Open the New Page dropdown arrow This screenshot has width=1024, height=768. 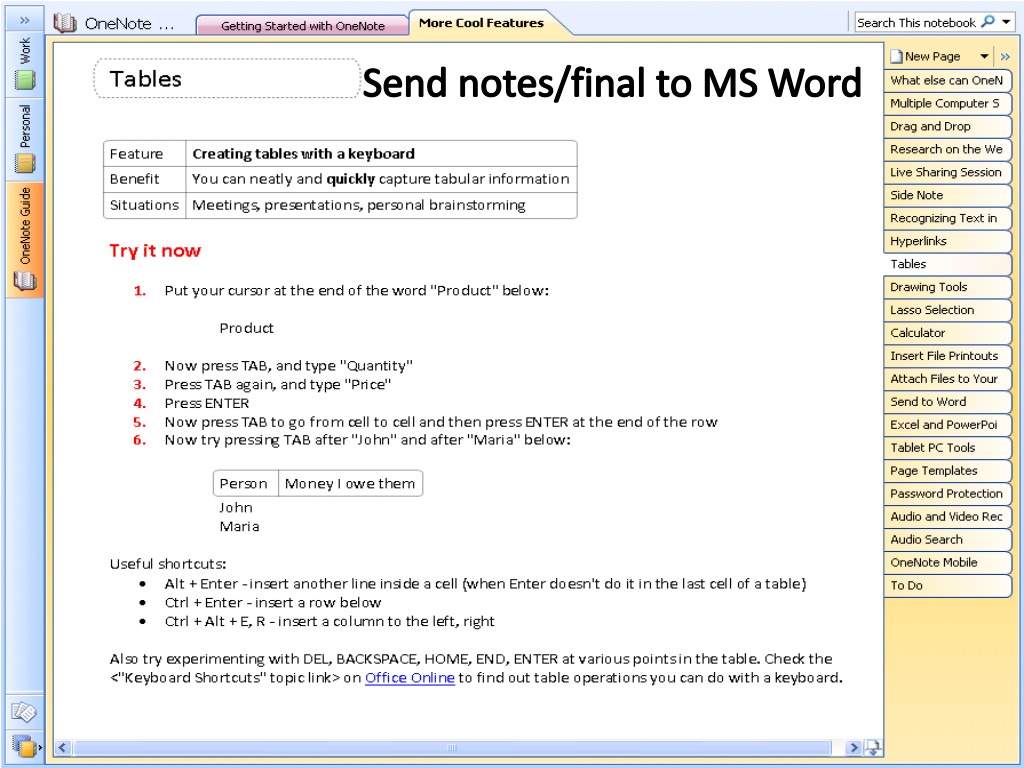click(984, 56)
